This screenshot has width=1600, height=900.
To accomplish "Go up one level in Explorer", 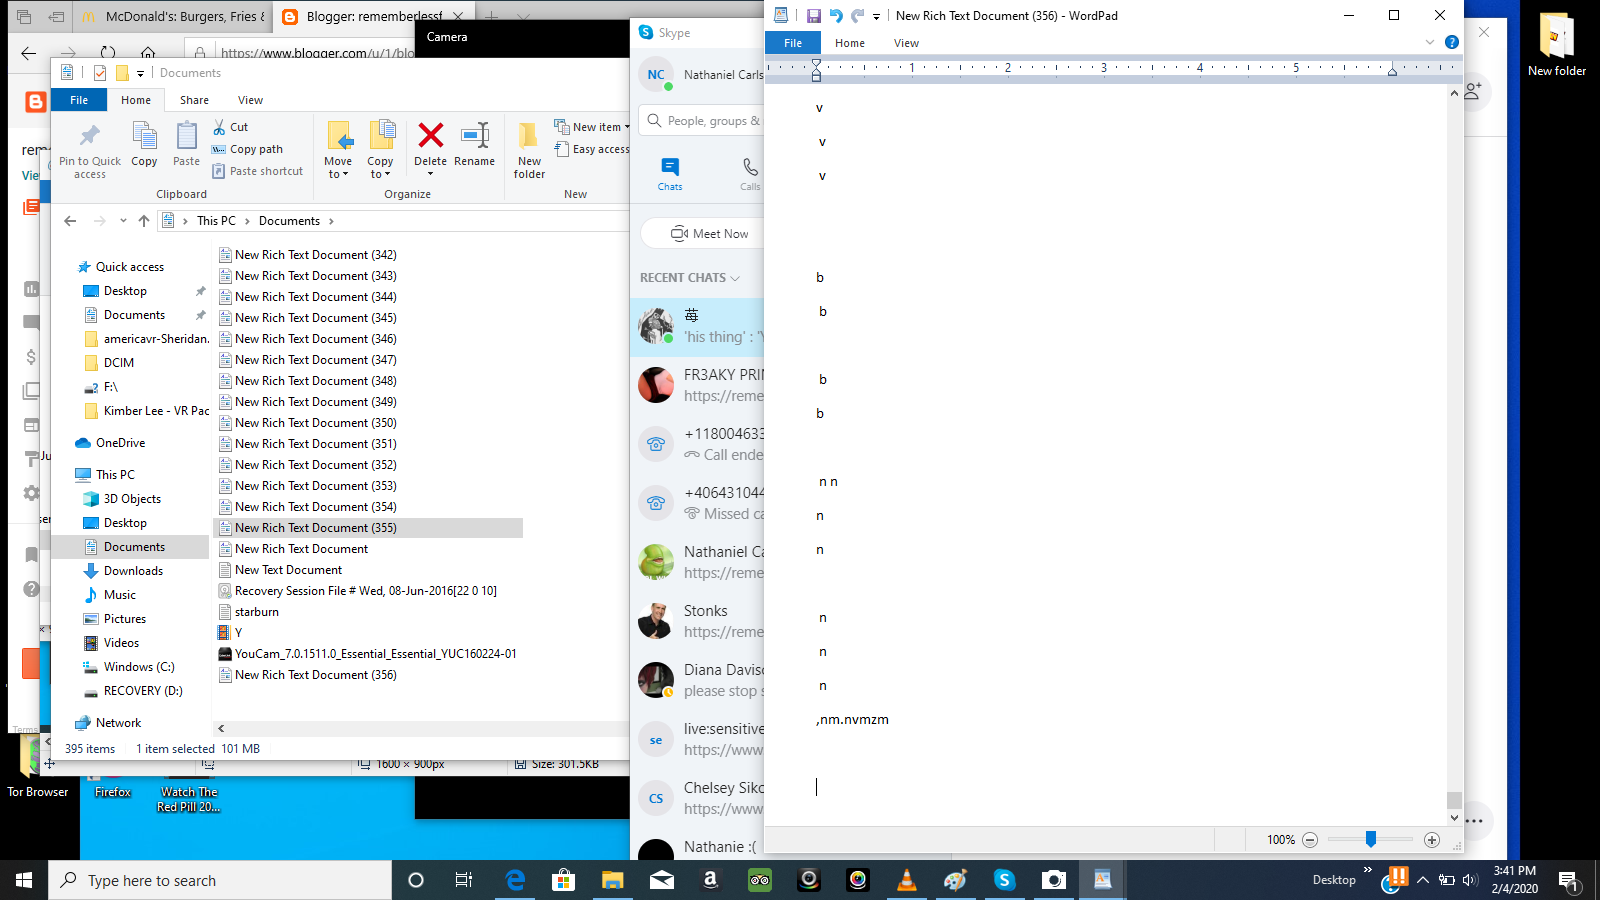I will (x=144, y=221).
